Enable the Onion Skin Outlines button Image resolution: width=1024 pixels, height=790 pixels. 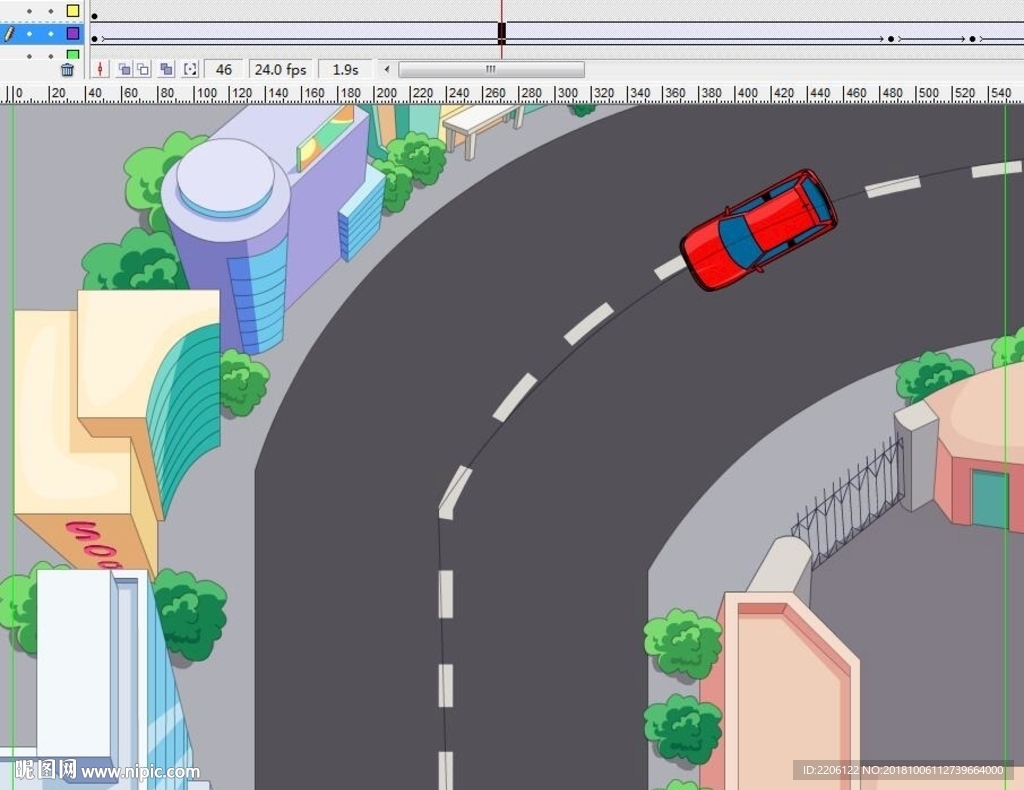coord(143,70)
